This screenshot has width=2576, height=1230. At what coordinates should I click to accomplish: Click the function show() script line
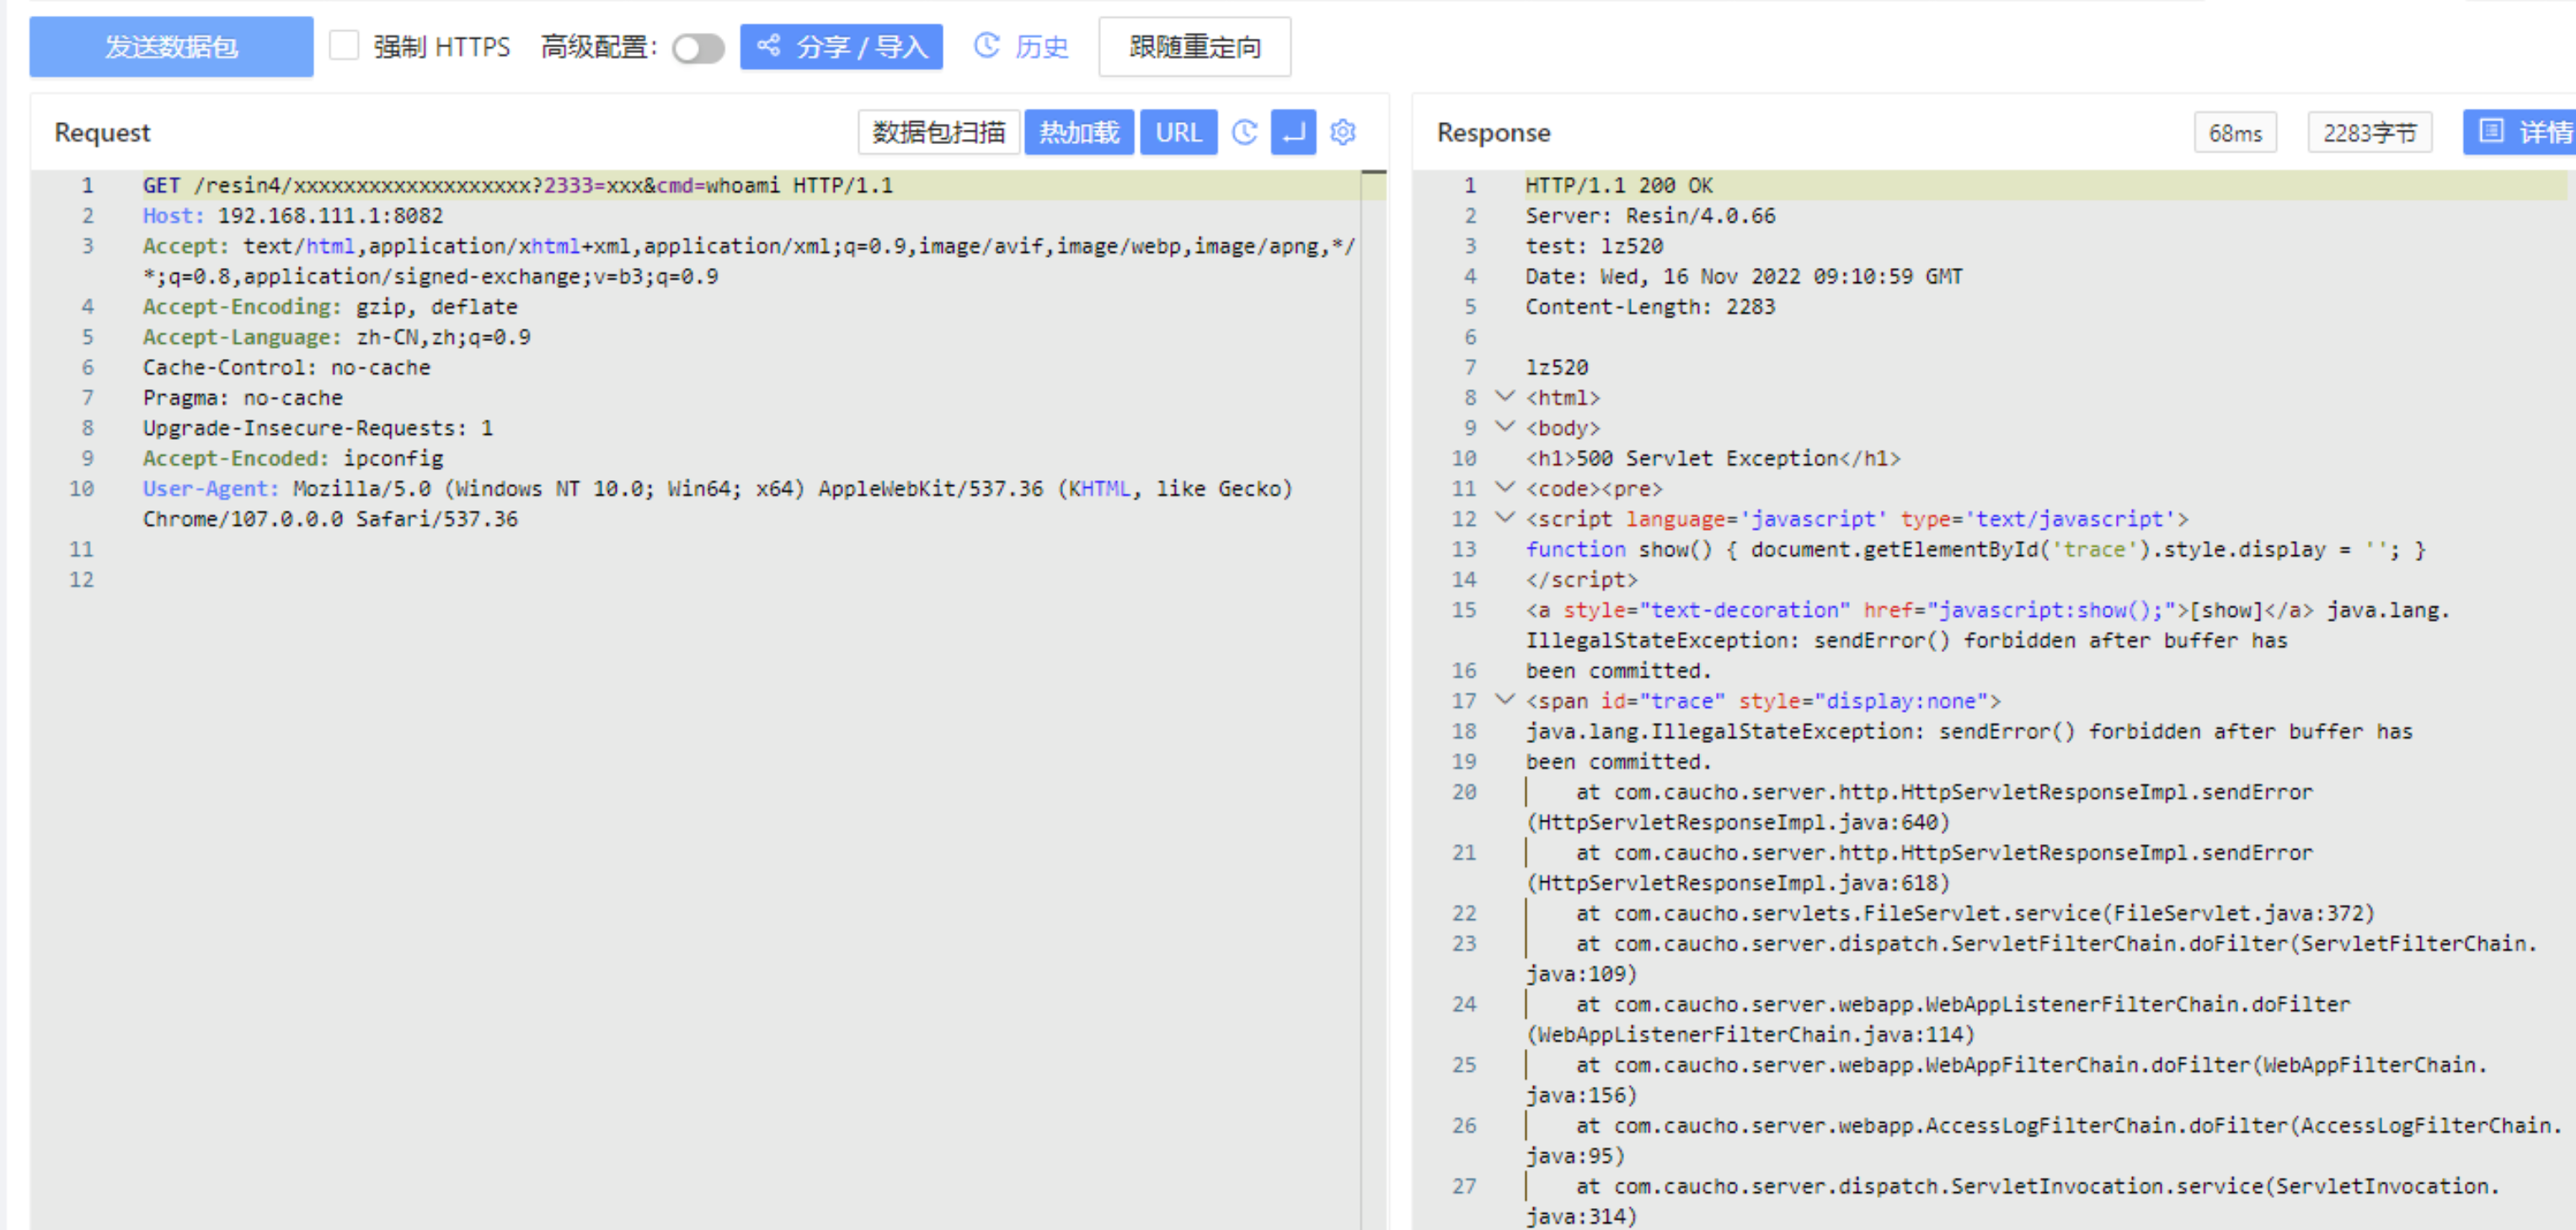1975,549
